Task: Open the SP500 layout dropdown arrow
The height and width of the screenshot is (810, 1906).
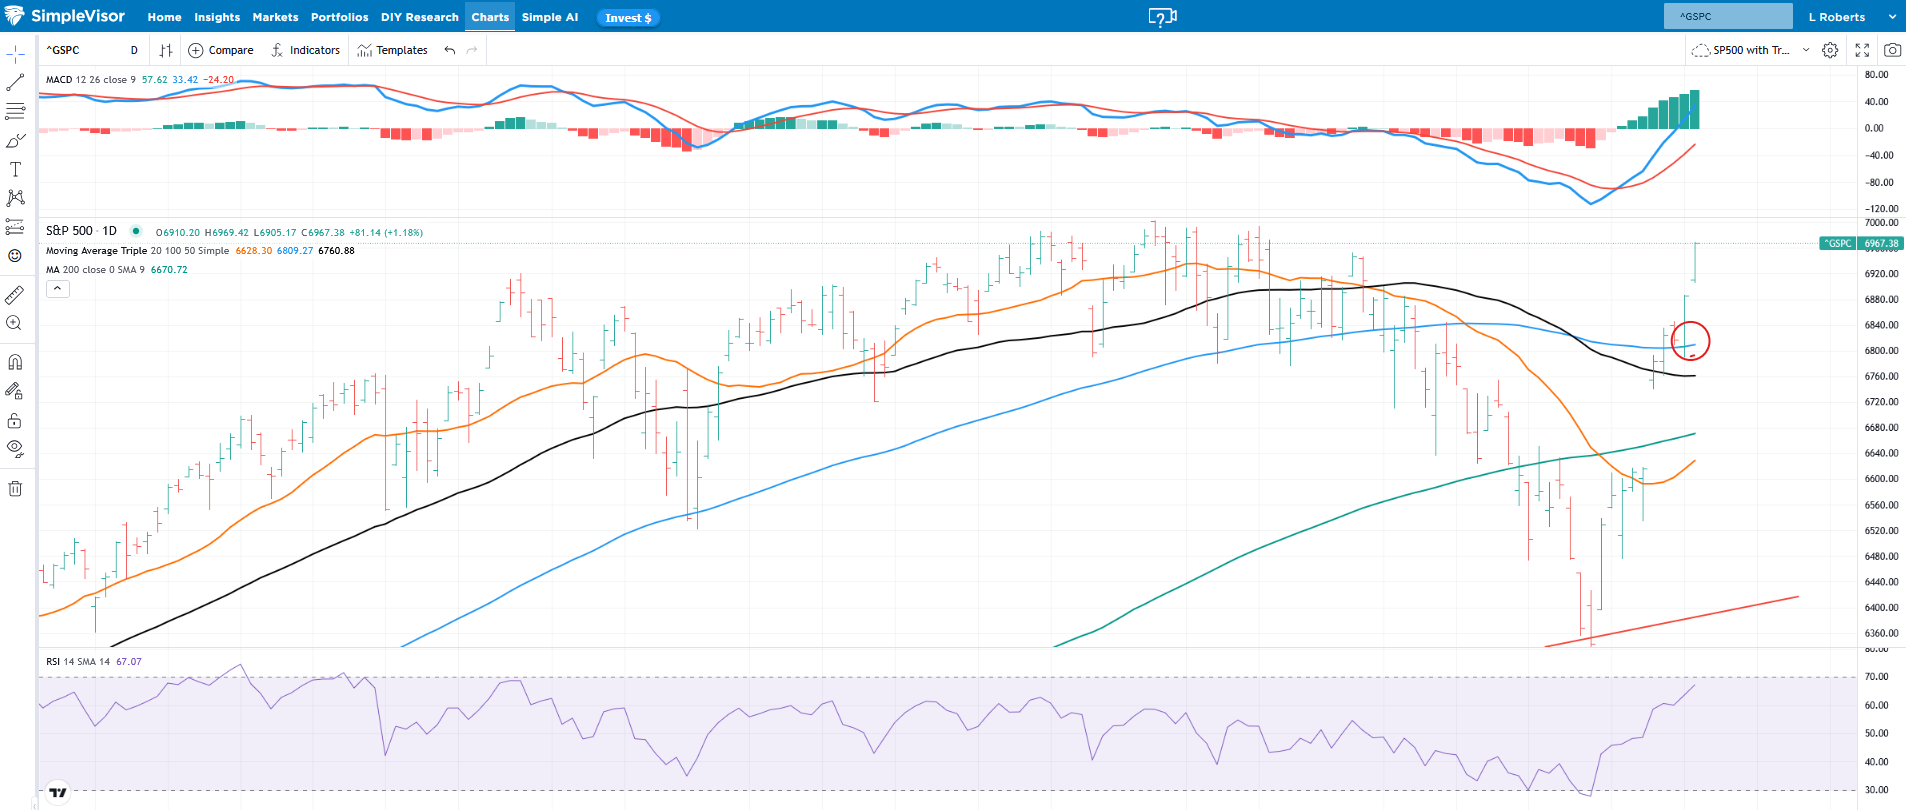Action: coord(1806,50)
